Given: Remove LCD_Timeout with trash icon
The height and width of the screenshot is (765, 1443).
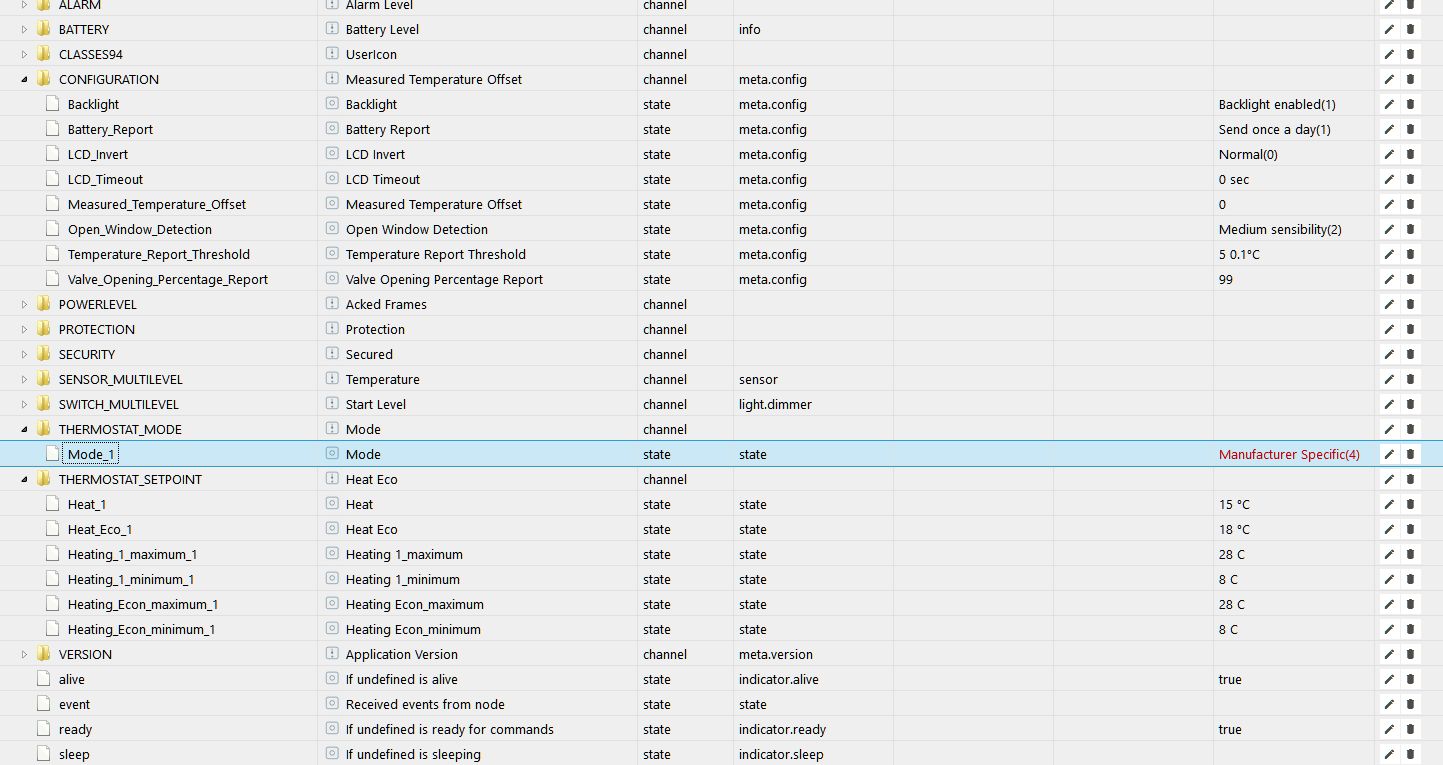Looking at the screenshot, I should (1411, 179).
